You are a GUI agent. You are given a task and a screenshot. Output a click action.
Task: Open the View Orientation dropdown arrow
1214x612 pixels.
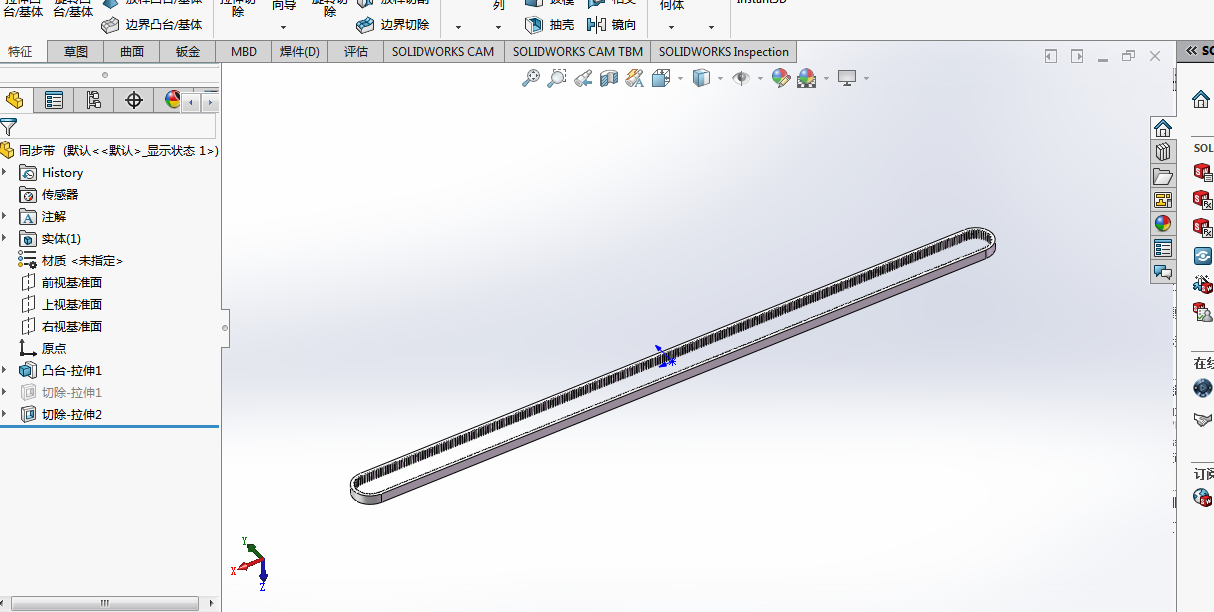coord(680,78)
